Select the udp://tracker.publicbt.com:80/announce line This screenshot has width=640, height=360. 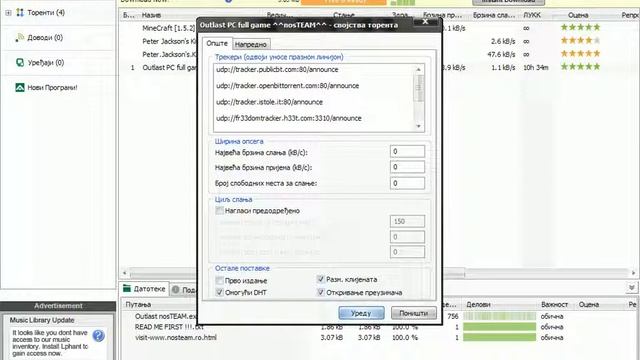[277, 69]
